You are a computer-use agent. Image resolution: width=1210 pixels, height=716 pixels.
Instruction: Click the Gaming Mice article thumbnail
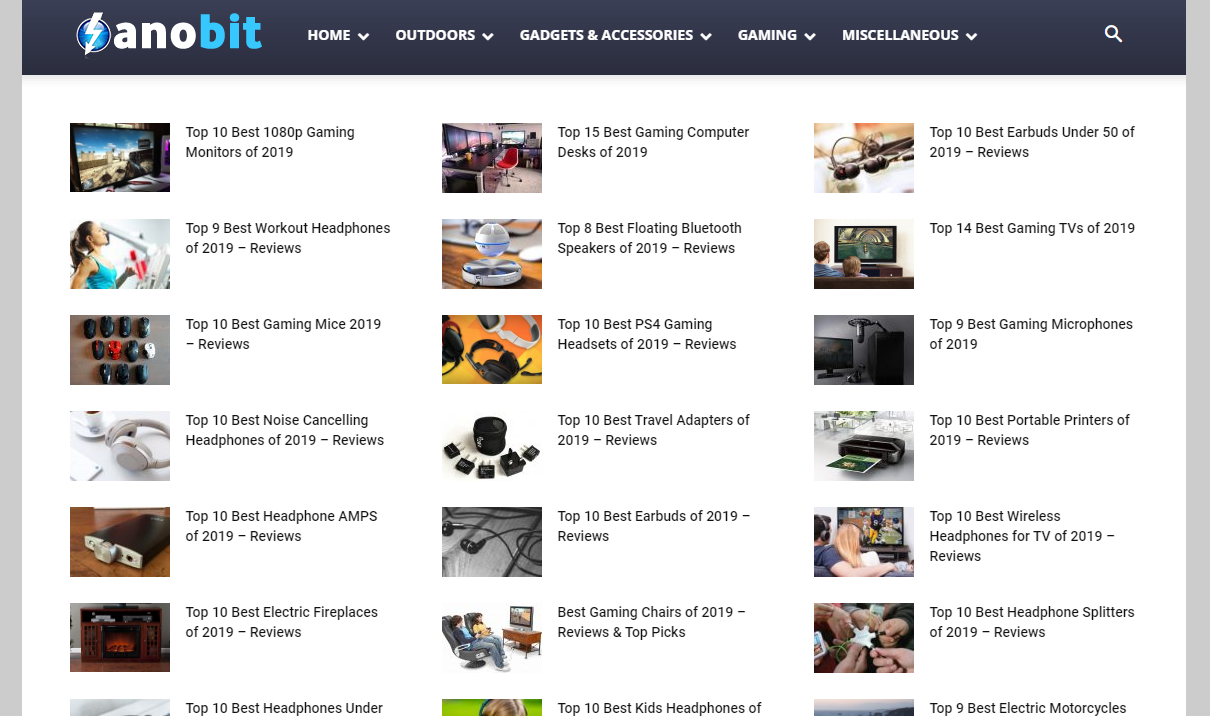(x=120, y=349)
